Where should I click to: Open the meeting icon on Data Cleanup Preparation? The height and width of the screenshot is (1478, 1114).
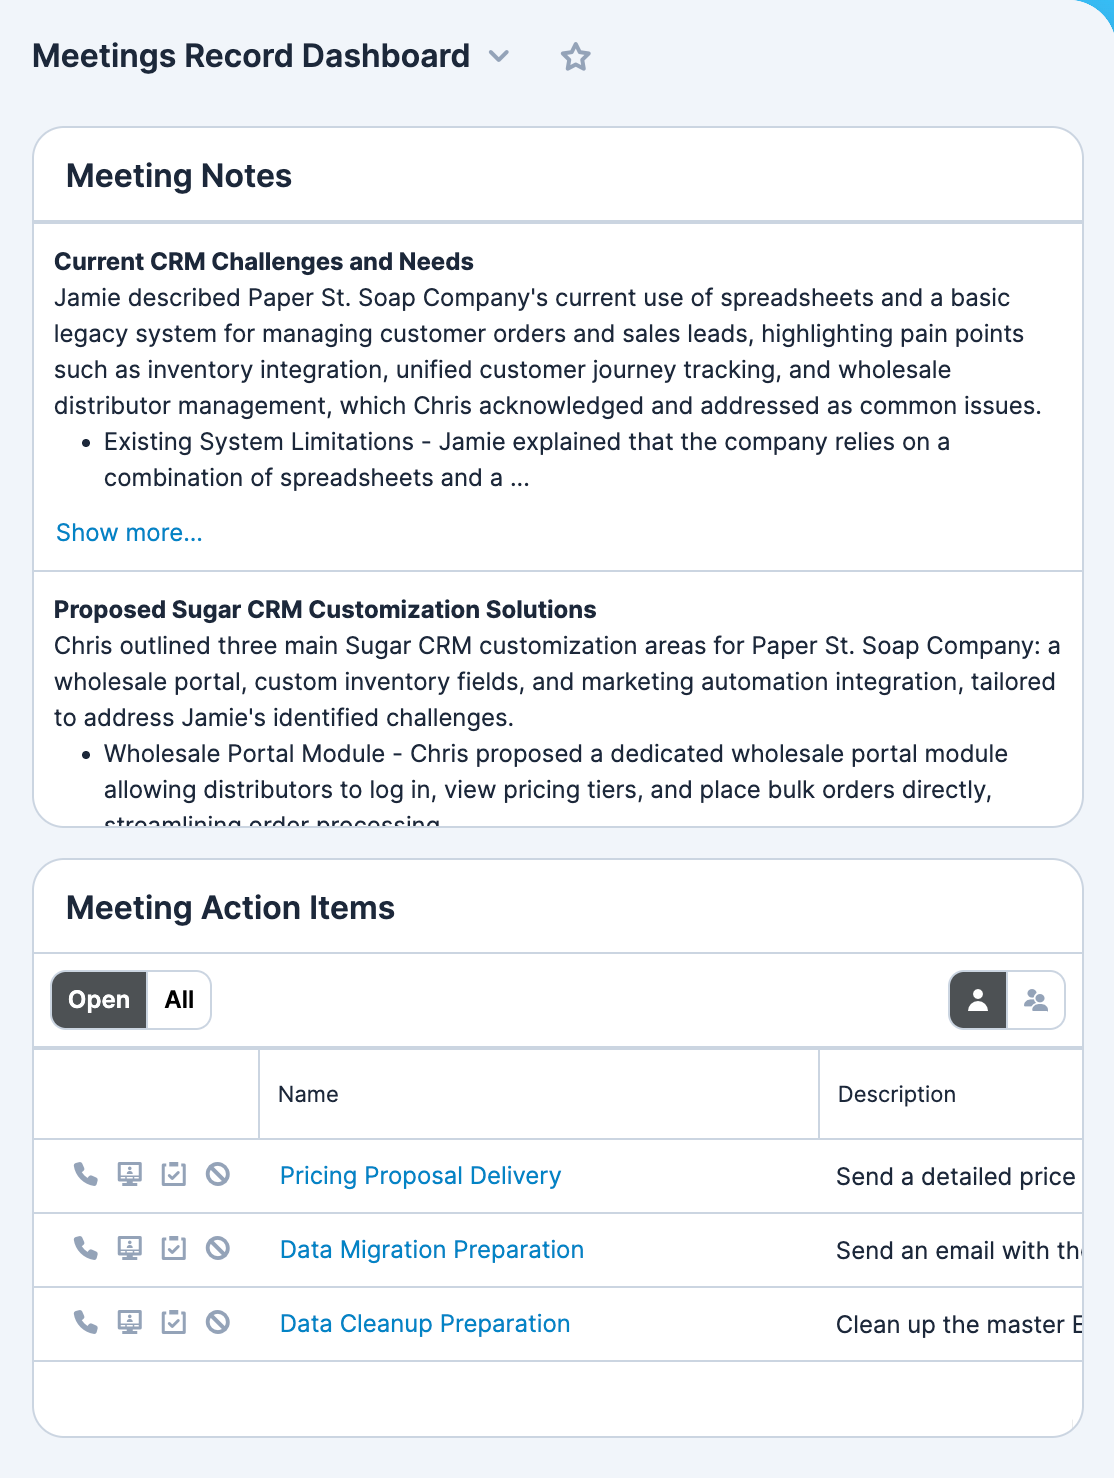pyautogui.click(x=129, y=1323)
